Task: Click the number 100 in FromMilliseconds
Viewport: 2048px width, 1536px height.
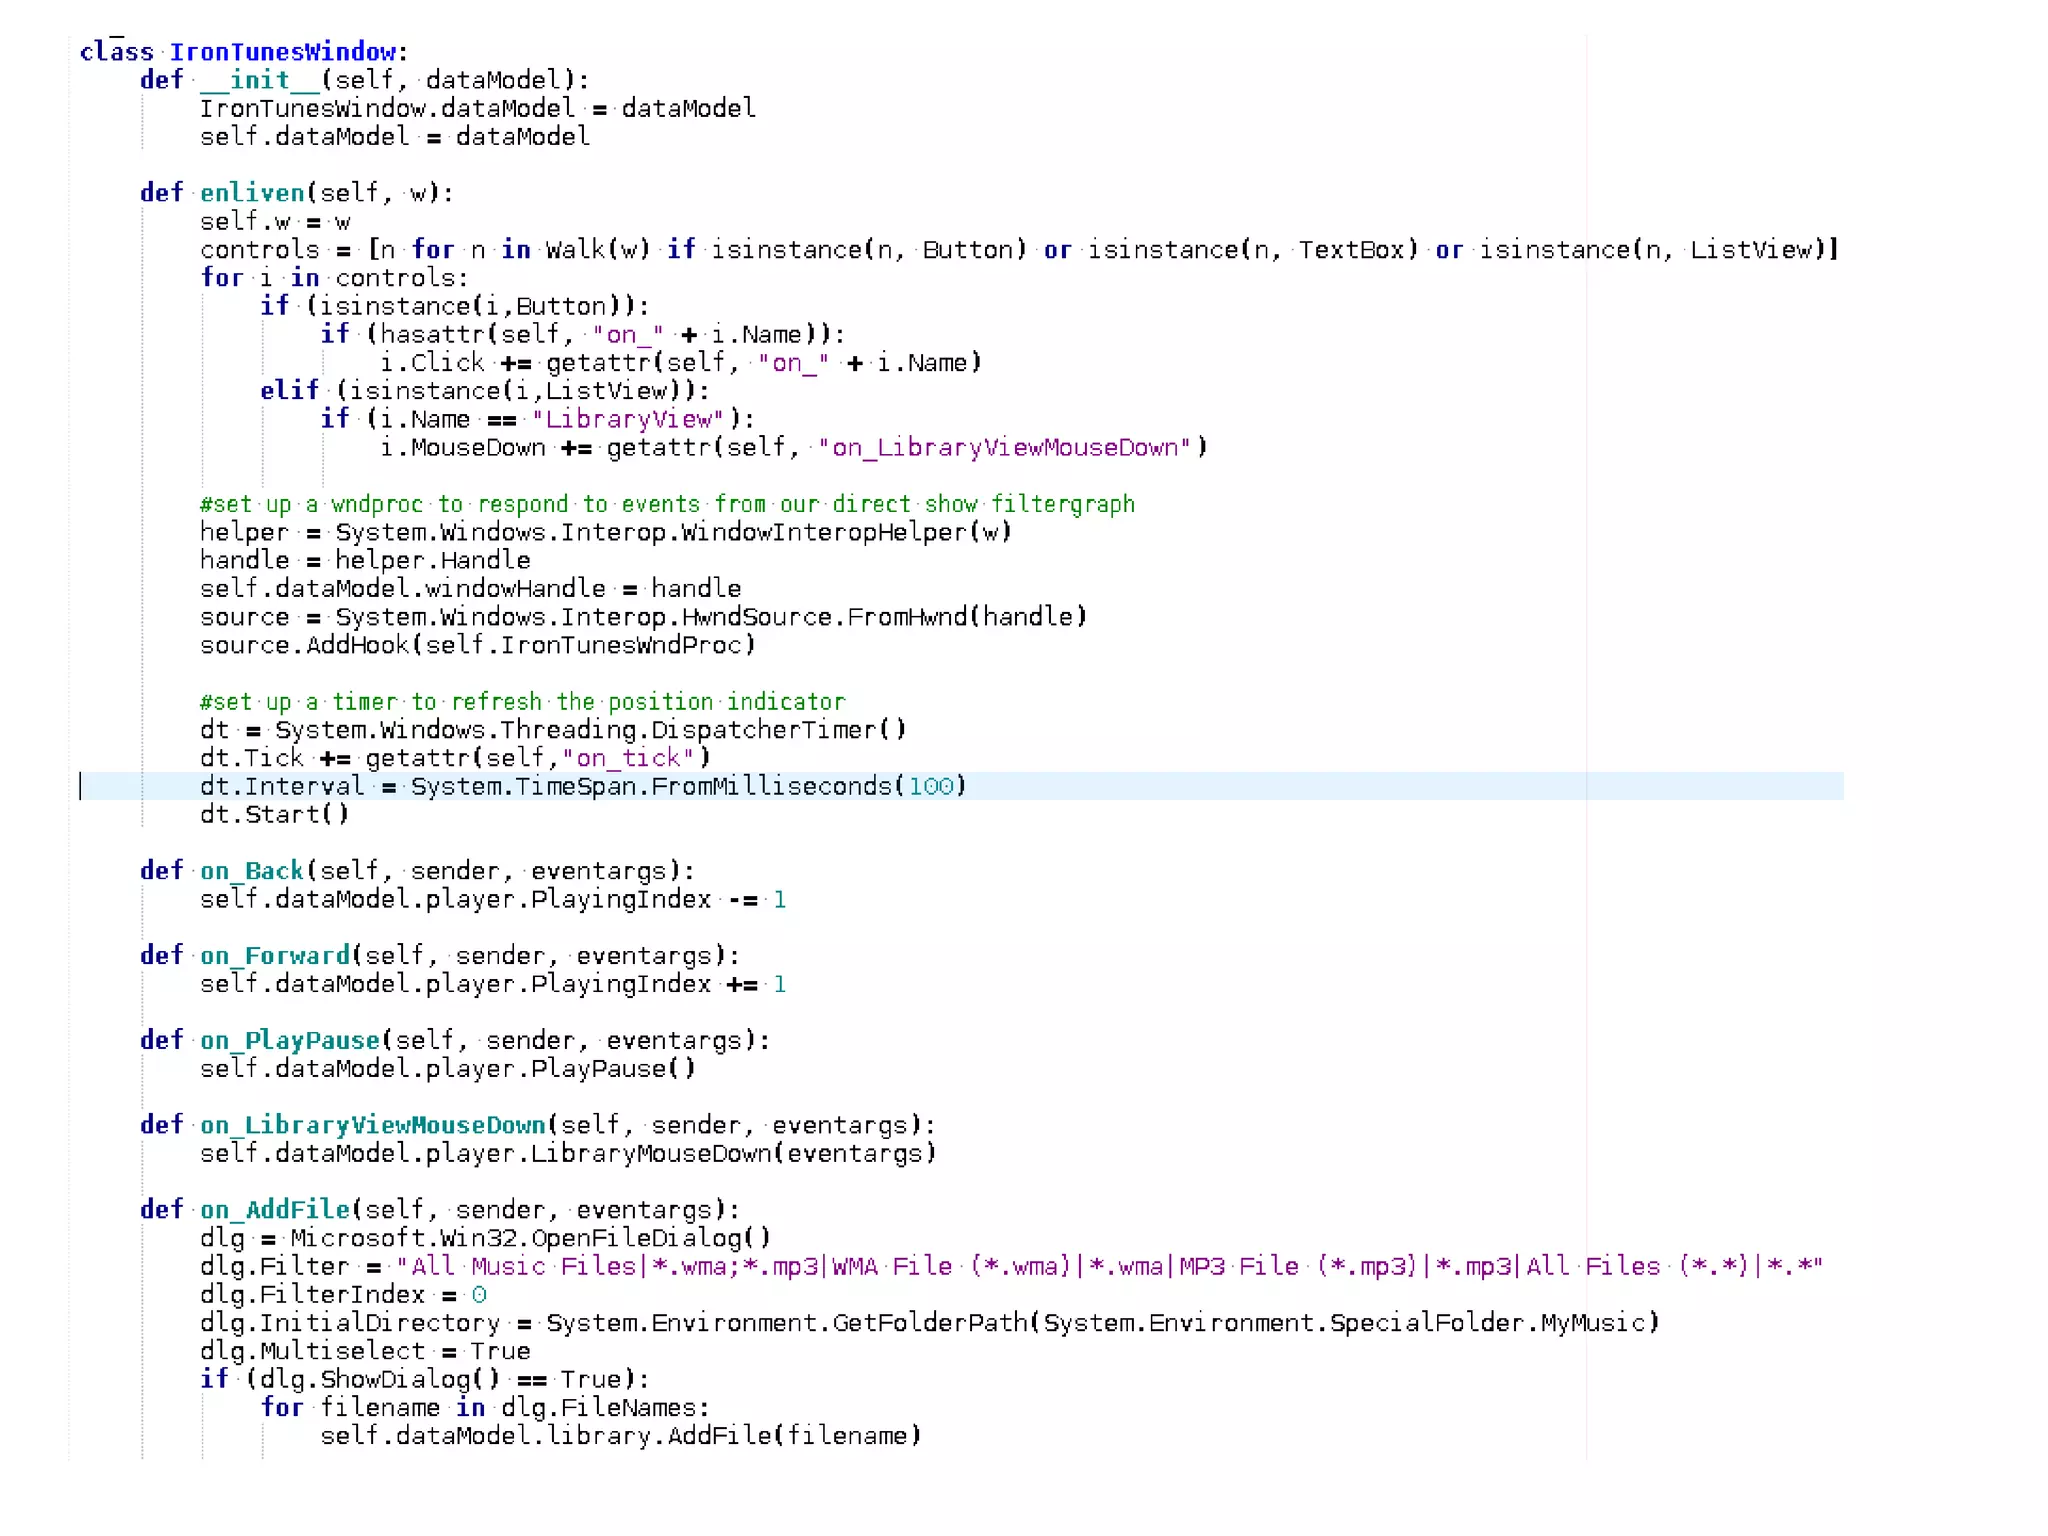Action: click(x=930, y=787)
